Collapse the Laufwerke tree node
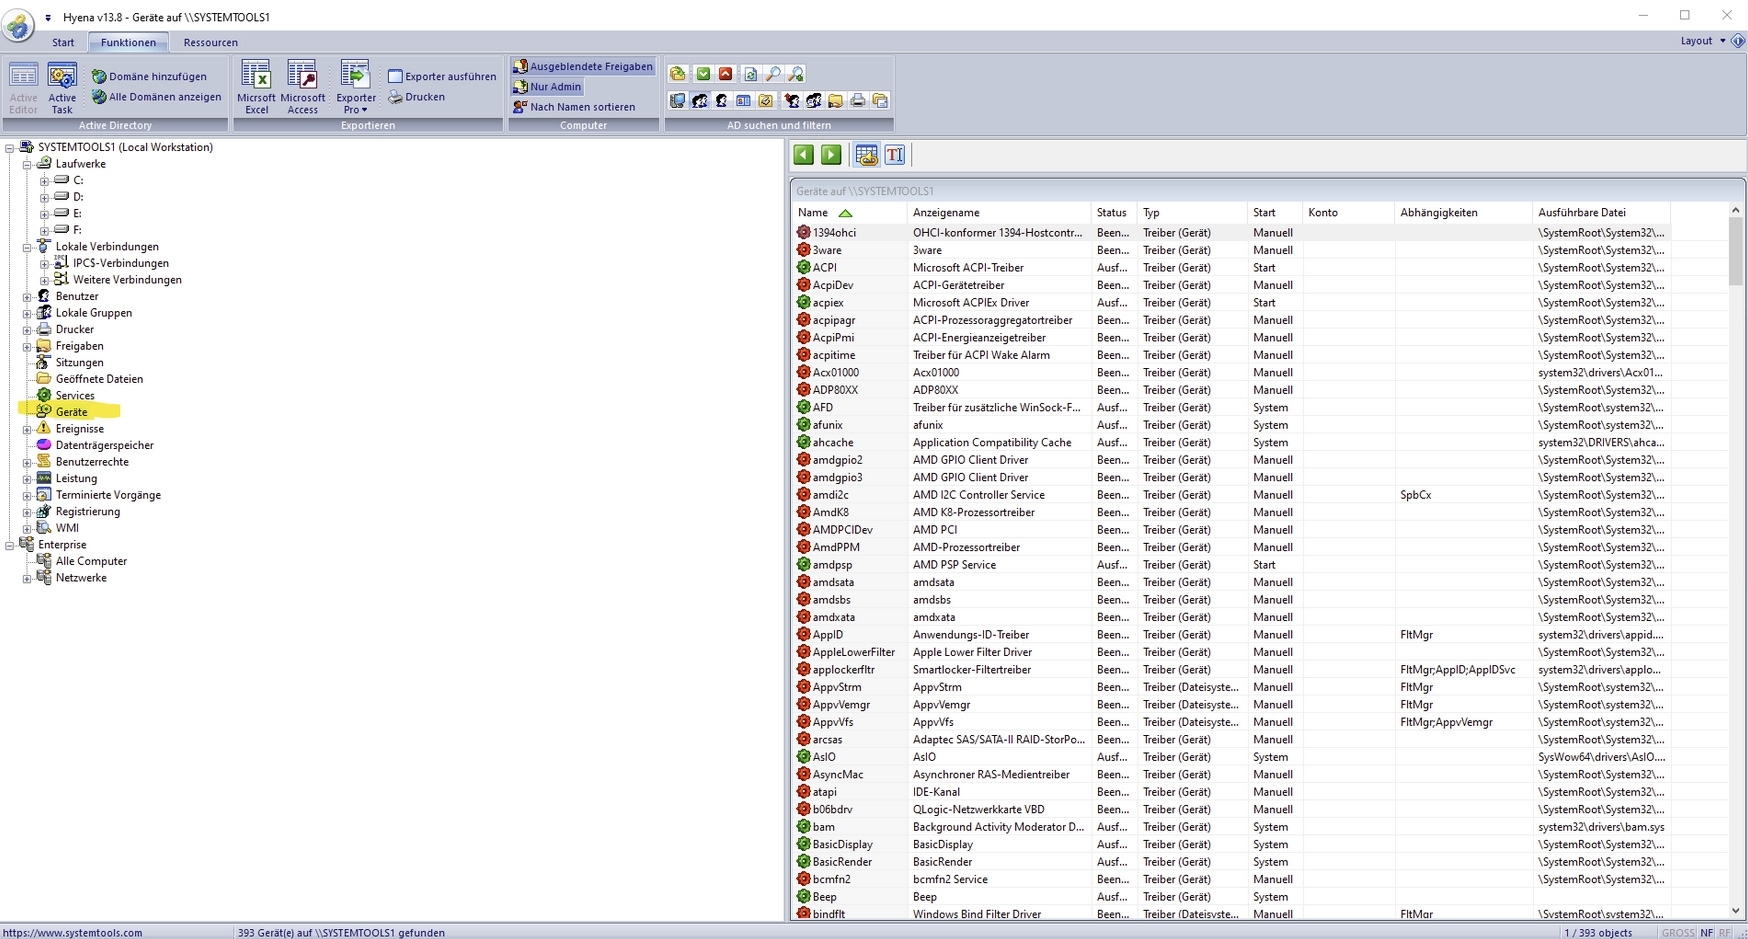 [27, 164]
